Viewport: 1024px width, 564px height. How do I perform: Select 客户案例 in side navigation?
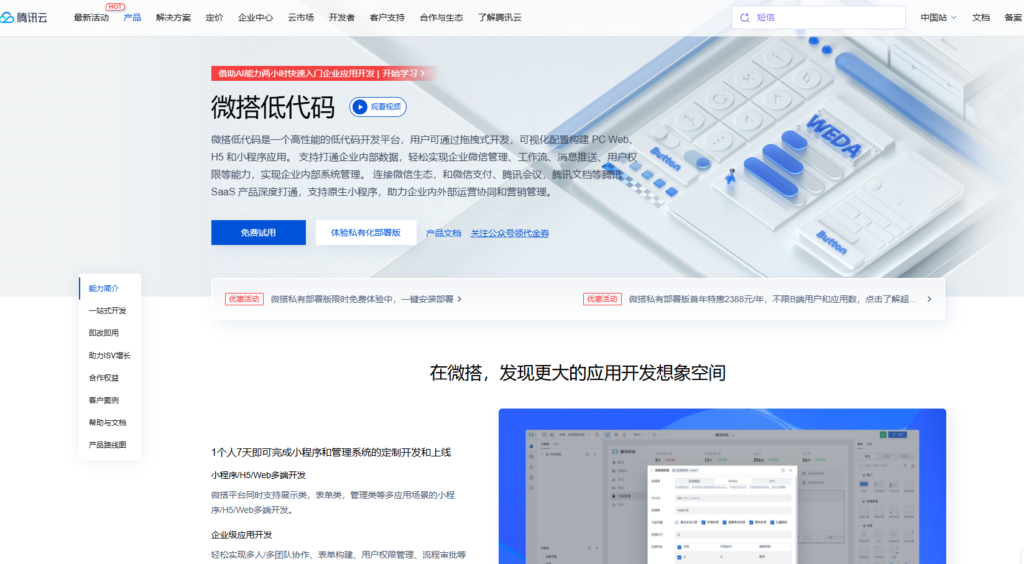coord(103,400)
